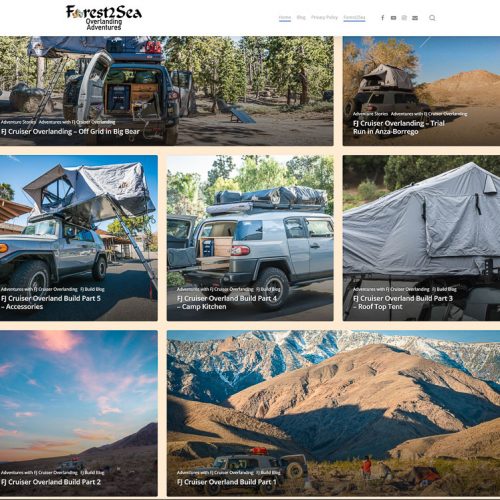
Task: Click Adventure Stories category on Big Bear post
Action: click(x=18, y=122)
